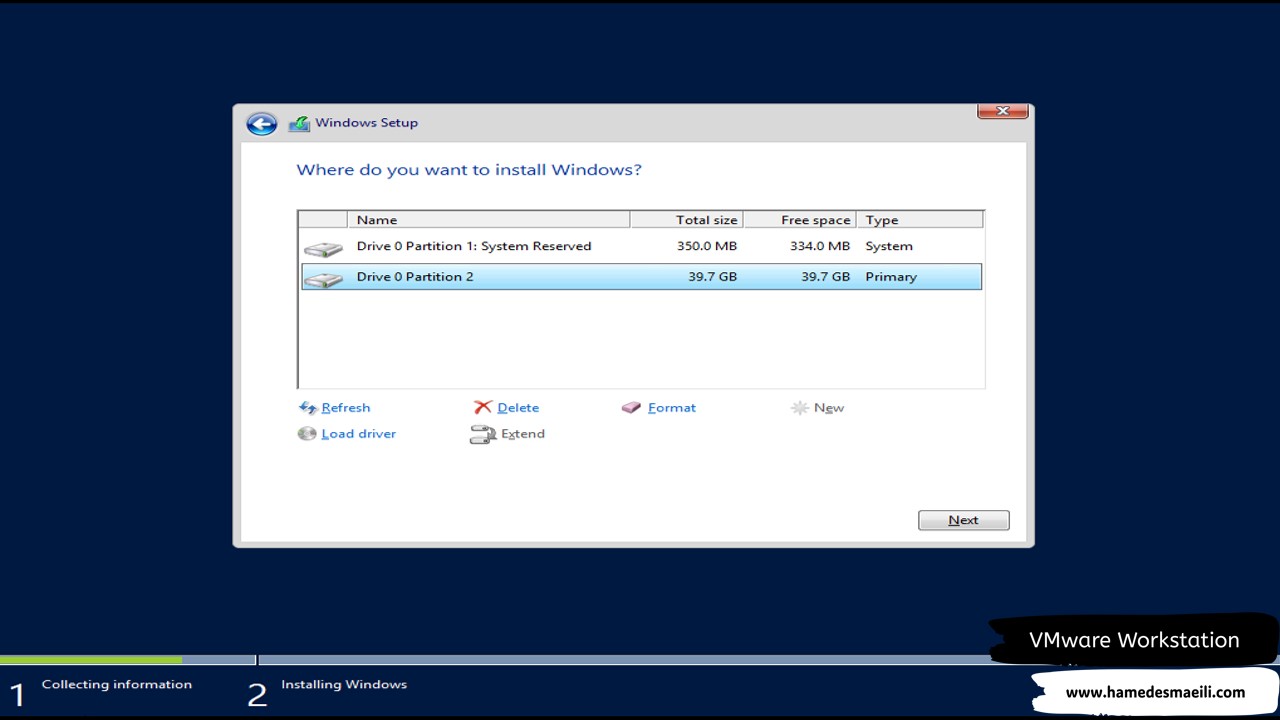Screen dimensions: 1280x720
Task: Click the 334.0 MB free space cell
Action: coord(819,246)
